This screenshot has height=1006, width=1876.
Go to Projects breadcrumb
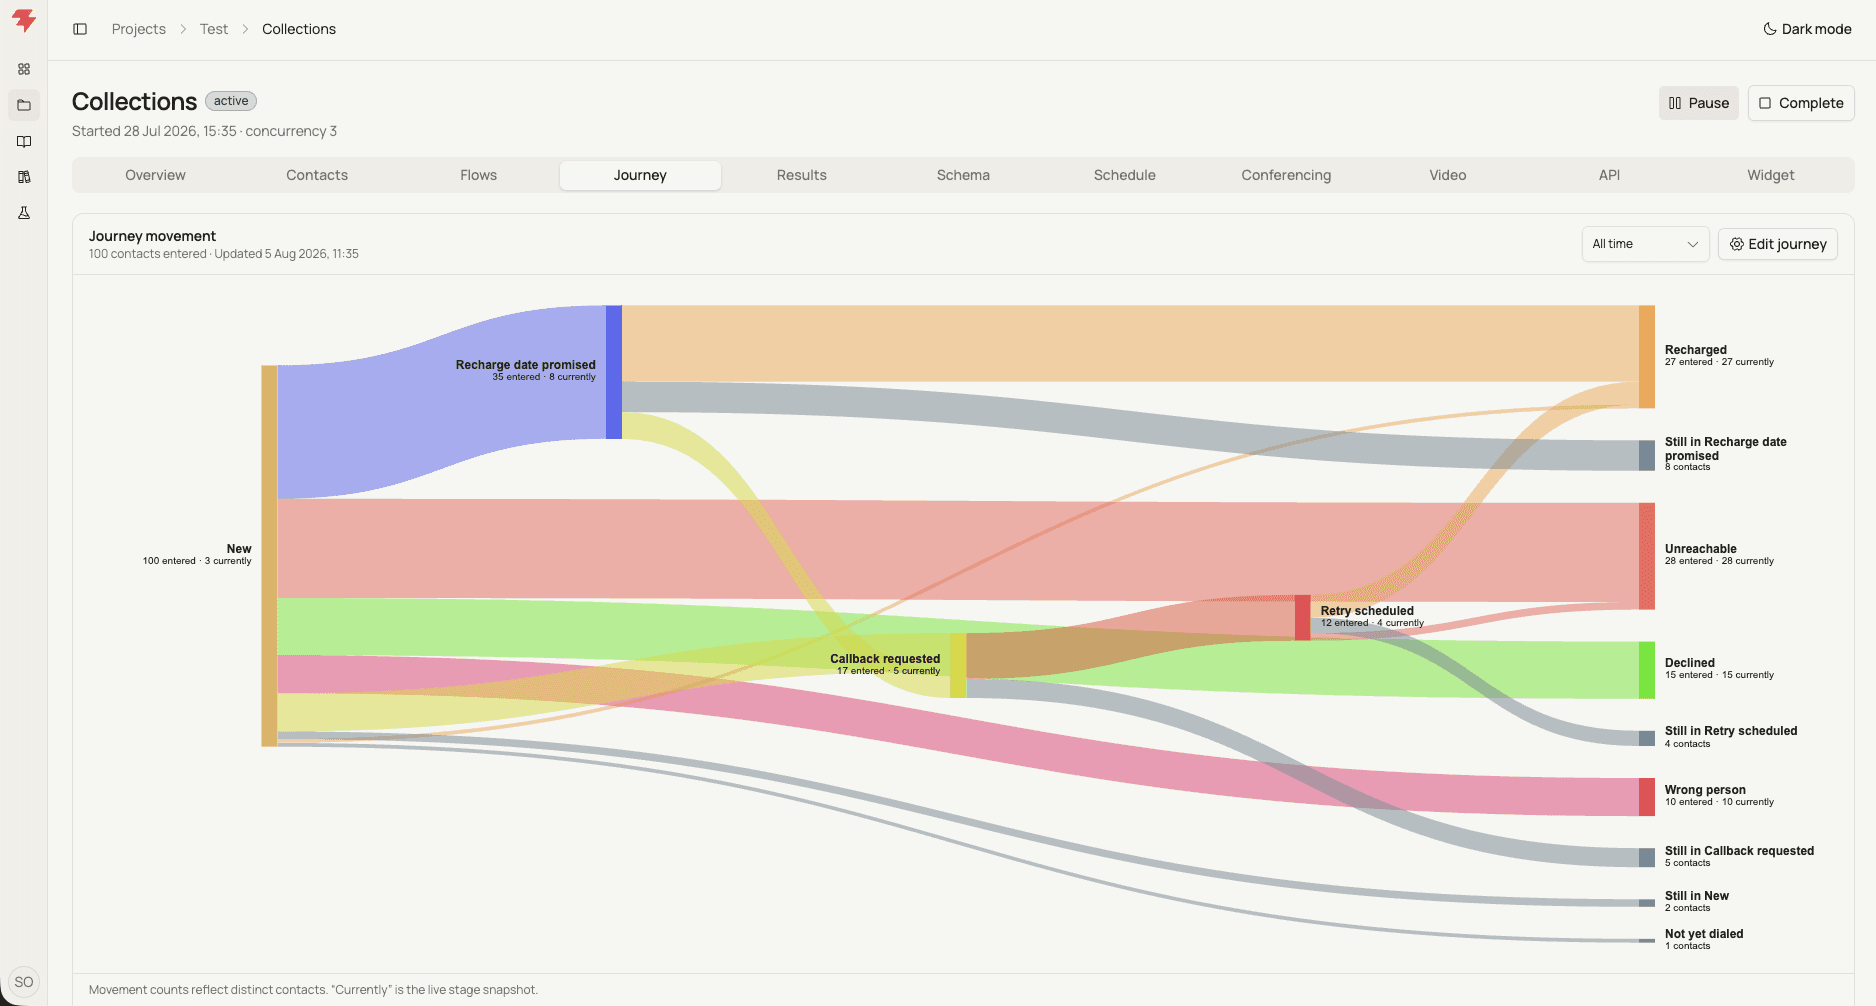click(x=139, y=29)
